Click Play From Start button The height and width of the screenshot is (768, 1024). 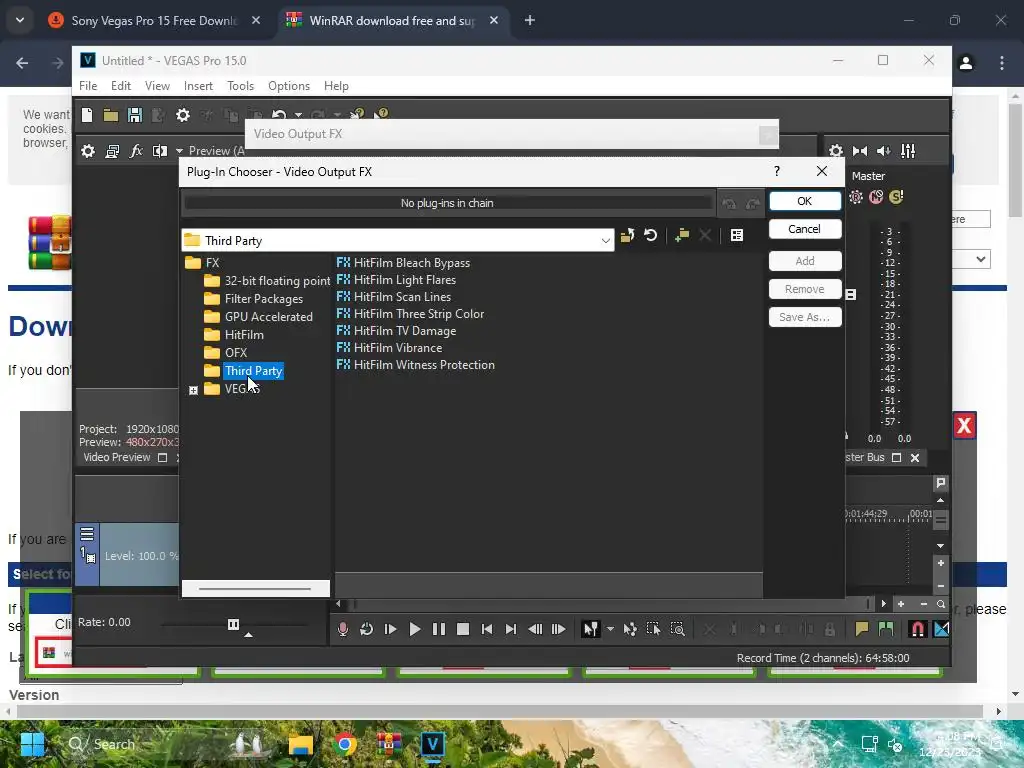pos(391,629)
